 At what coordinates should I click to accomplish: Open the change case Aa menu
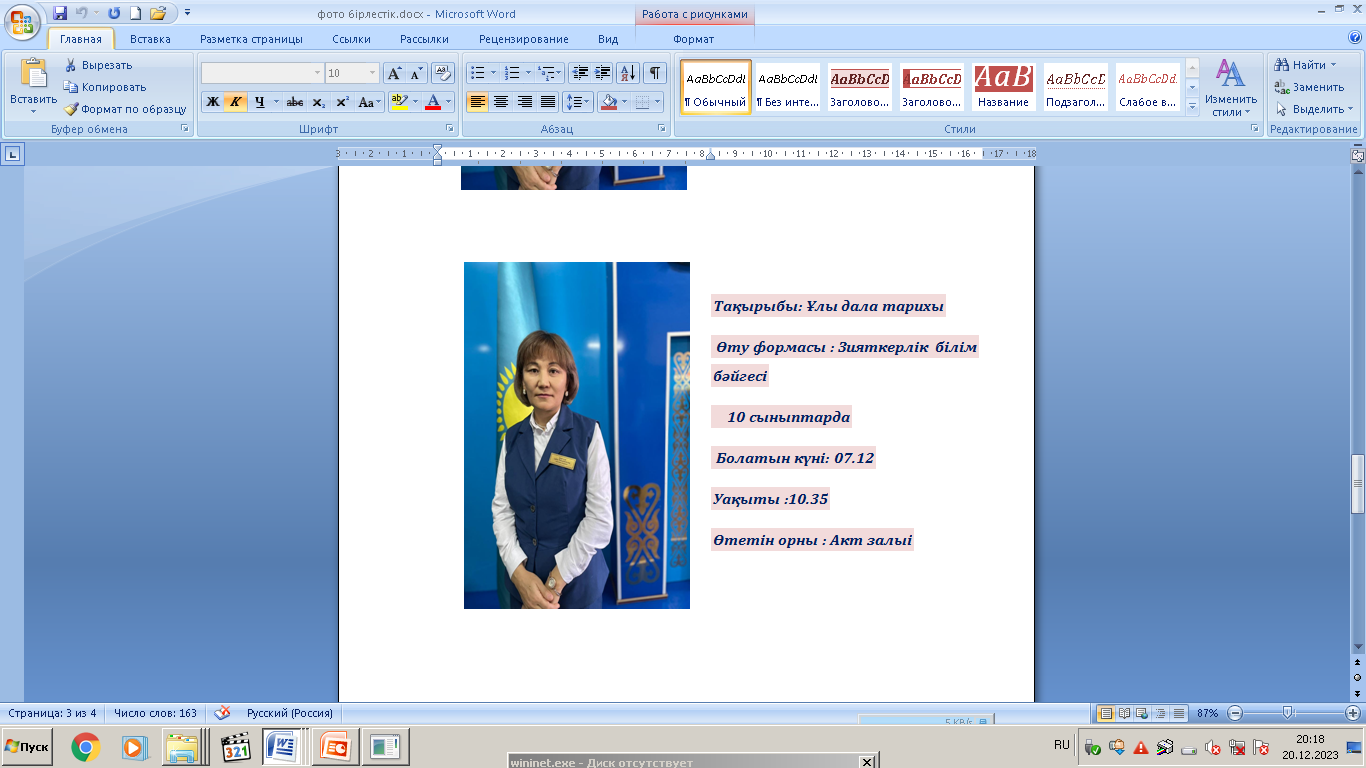point(369,102)
